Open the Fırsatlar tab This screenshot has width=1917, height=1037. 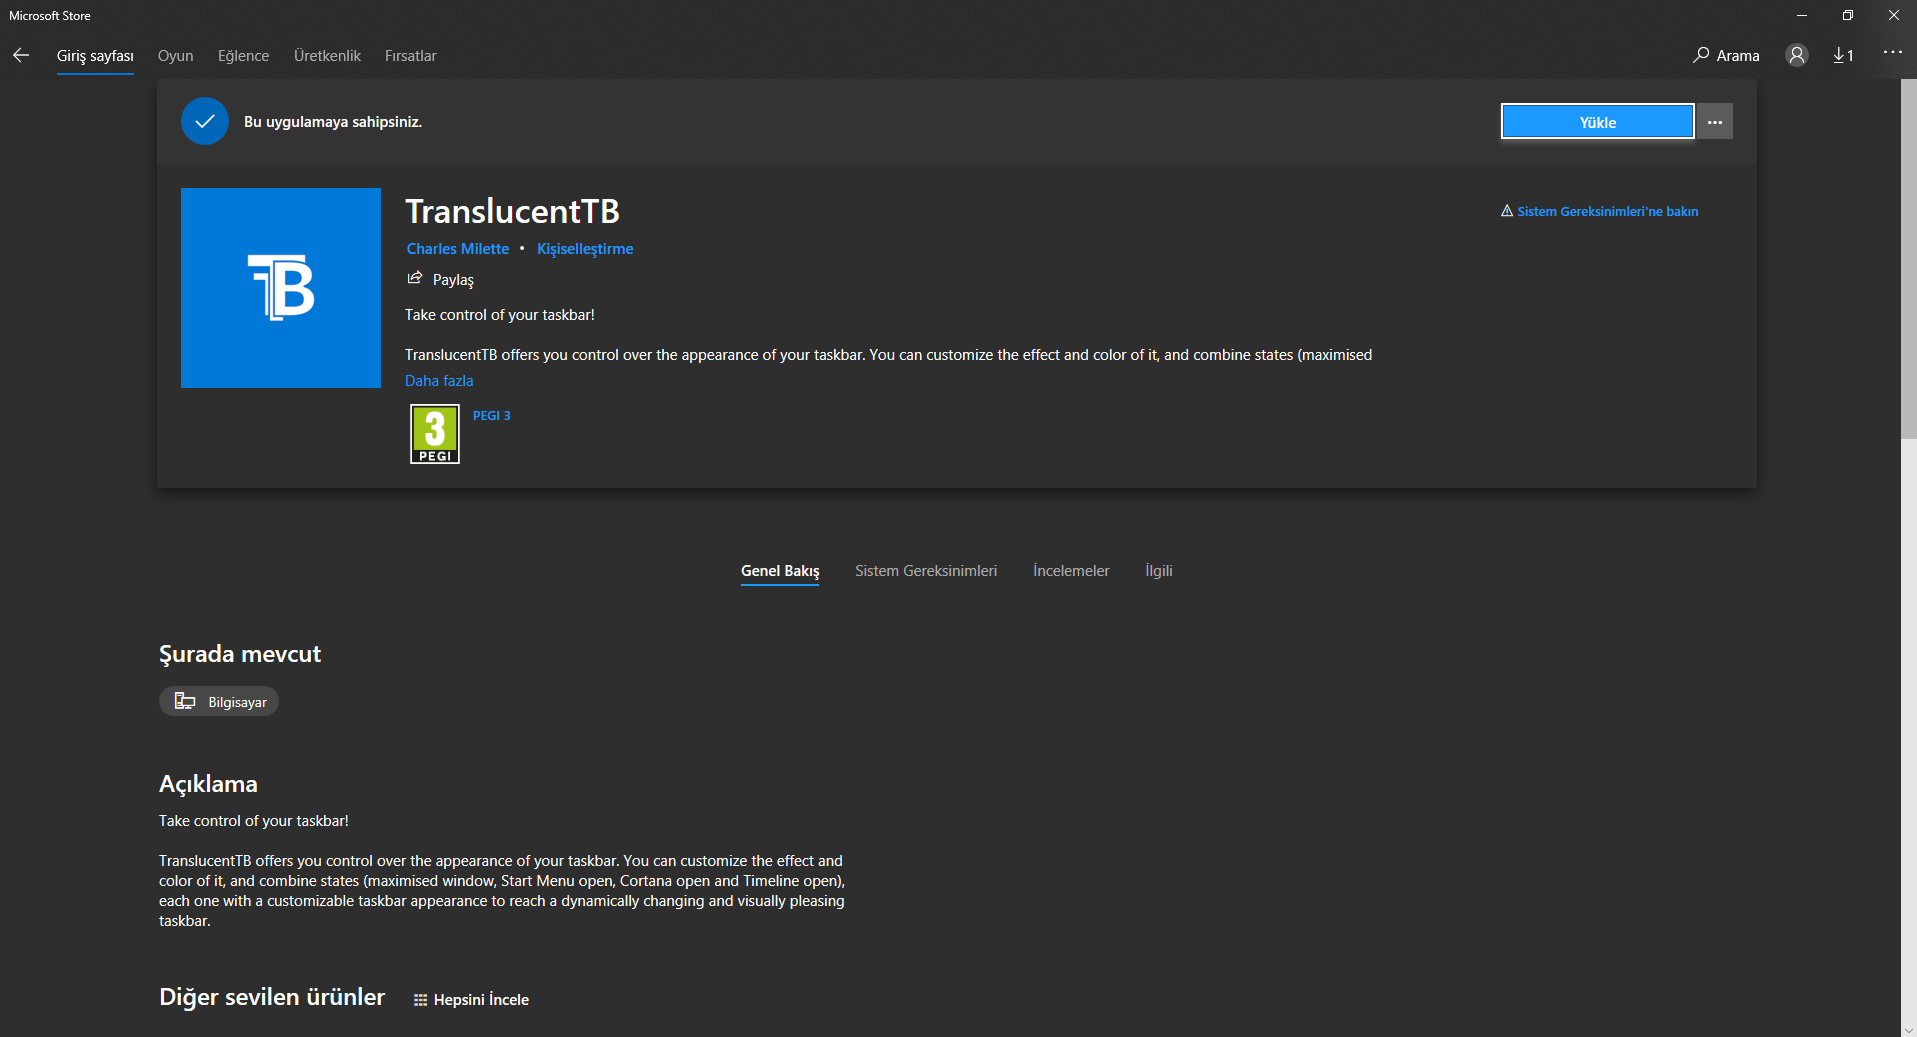[x=411, y=56]
